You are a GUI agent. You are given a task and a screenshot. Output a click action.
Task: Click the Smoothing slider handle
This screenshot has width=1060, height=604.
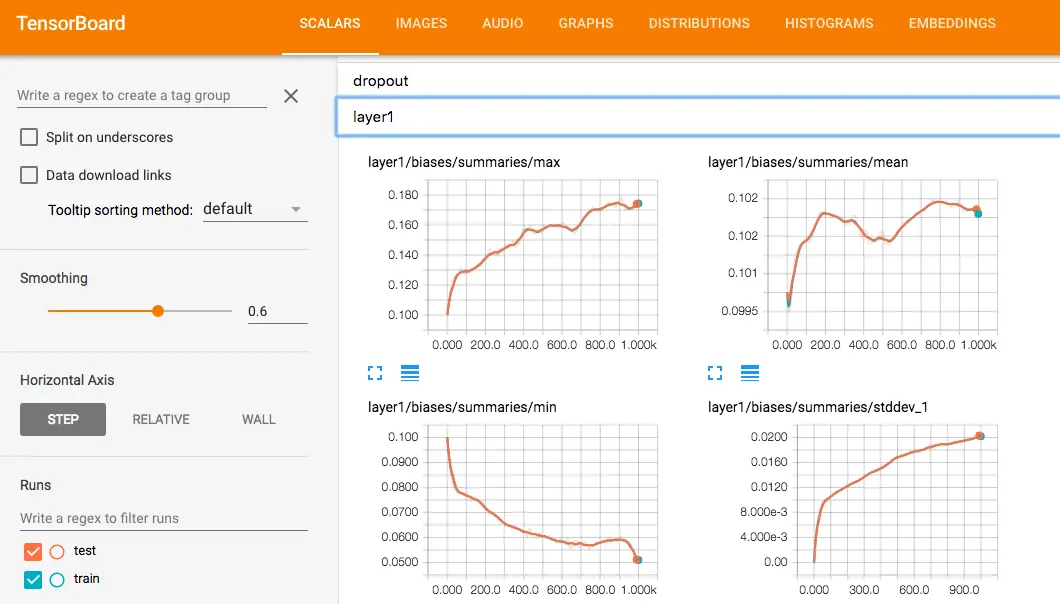click(x=158, y=311)
